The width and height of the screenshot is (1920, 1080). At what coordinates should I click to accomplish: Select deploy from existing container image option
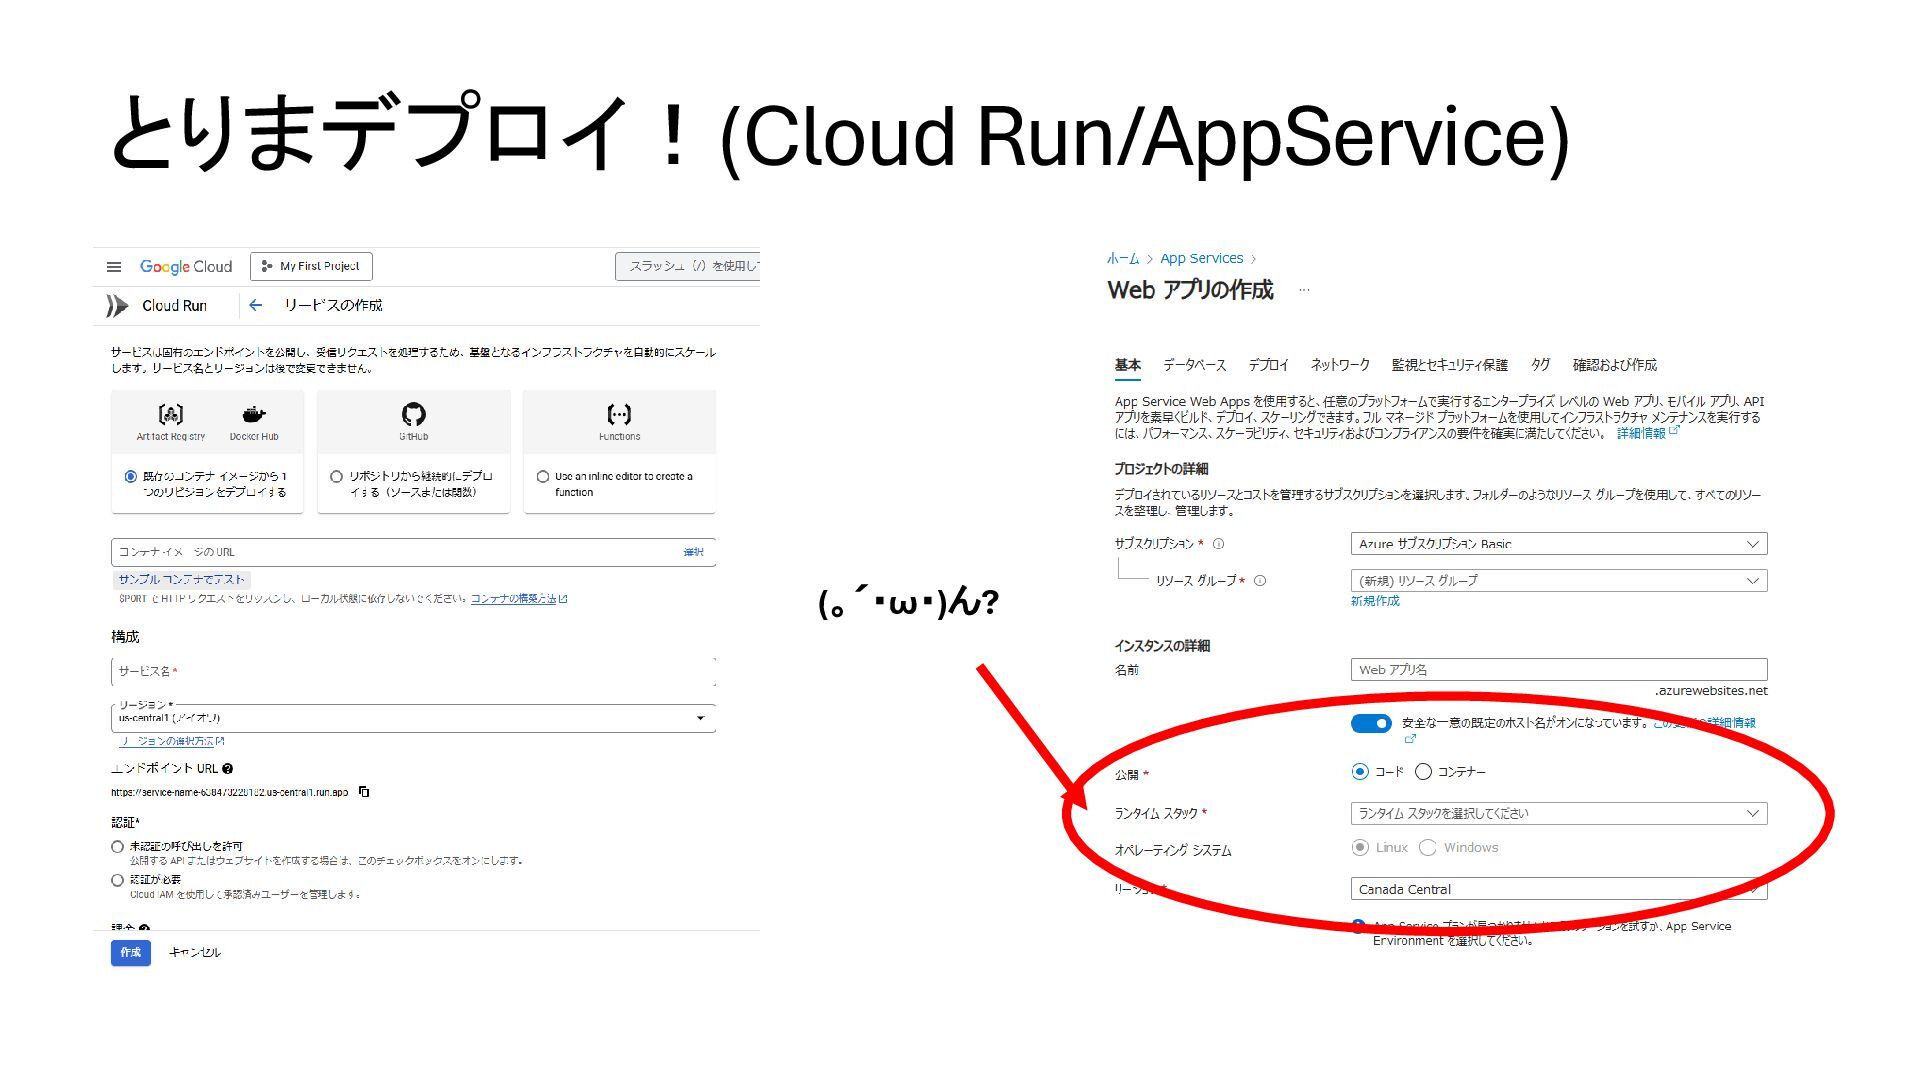(130, 477)
